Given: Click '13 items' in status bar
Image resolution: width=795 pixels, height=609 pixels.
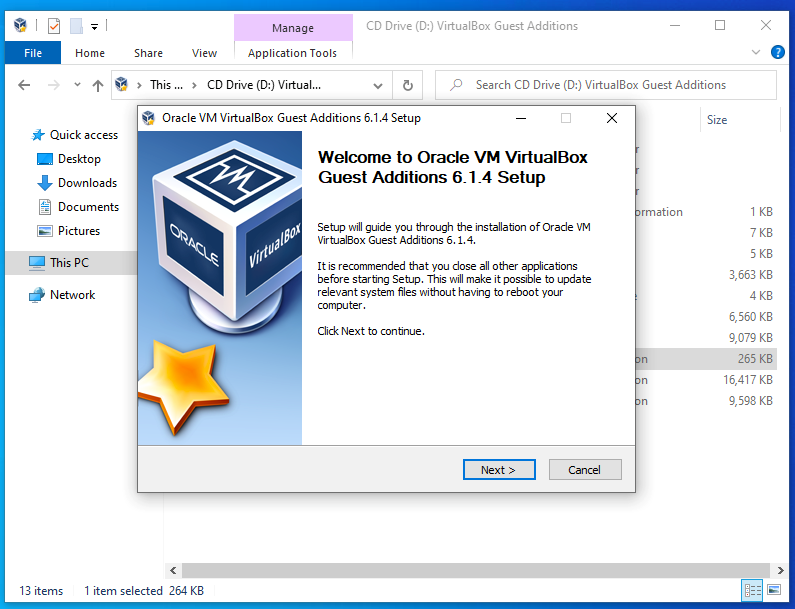Looking at the screenshot, I should (41, 591).
